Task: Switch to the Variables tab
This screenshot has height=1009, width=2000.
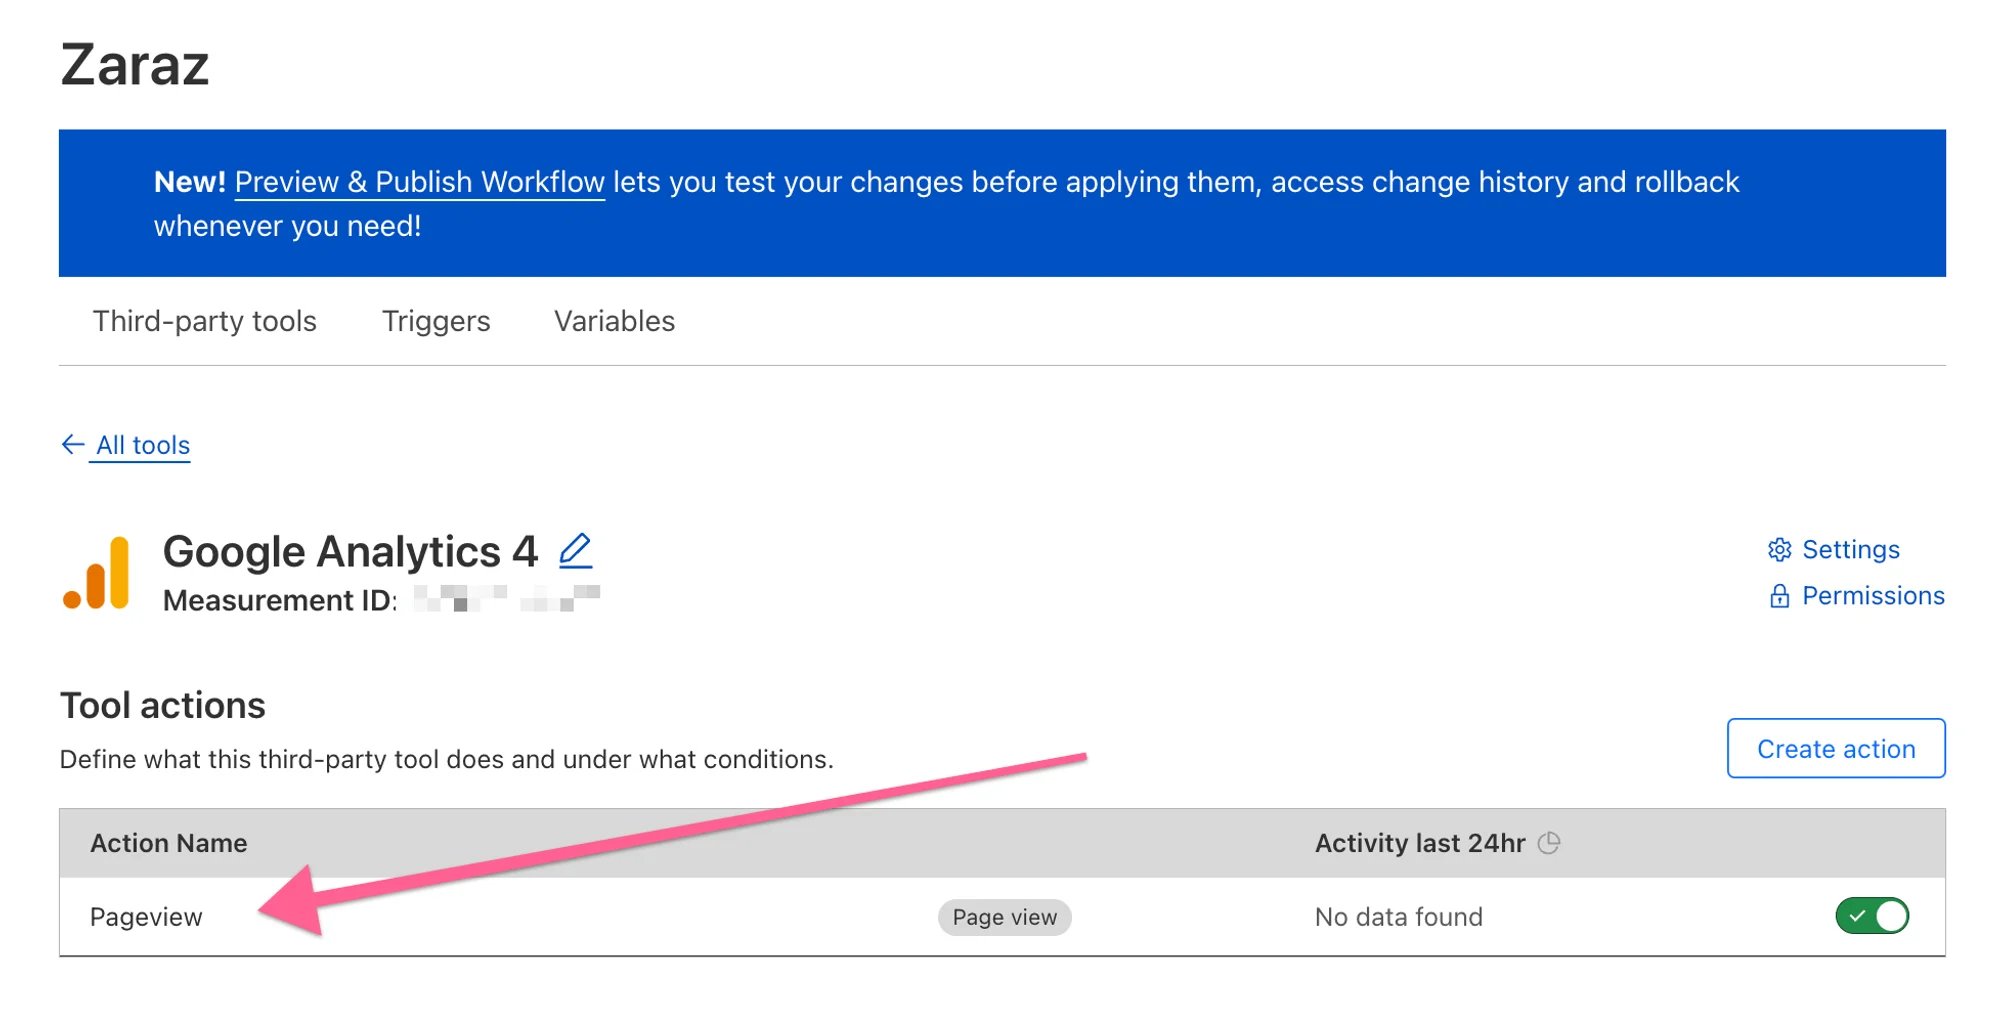Action: point(614,321)
